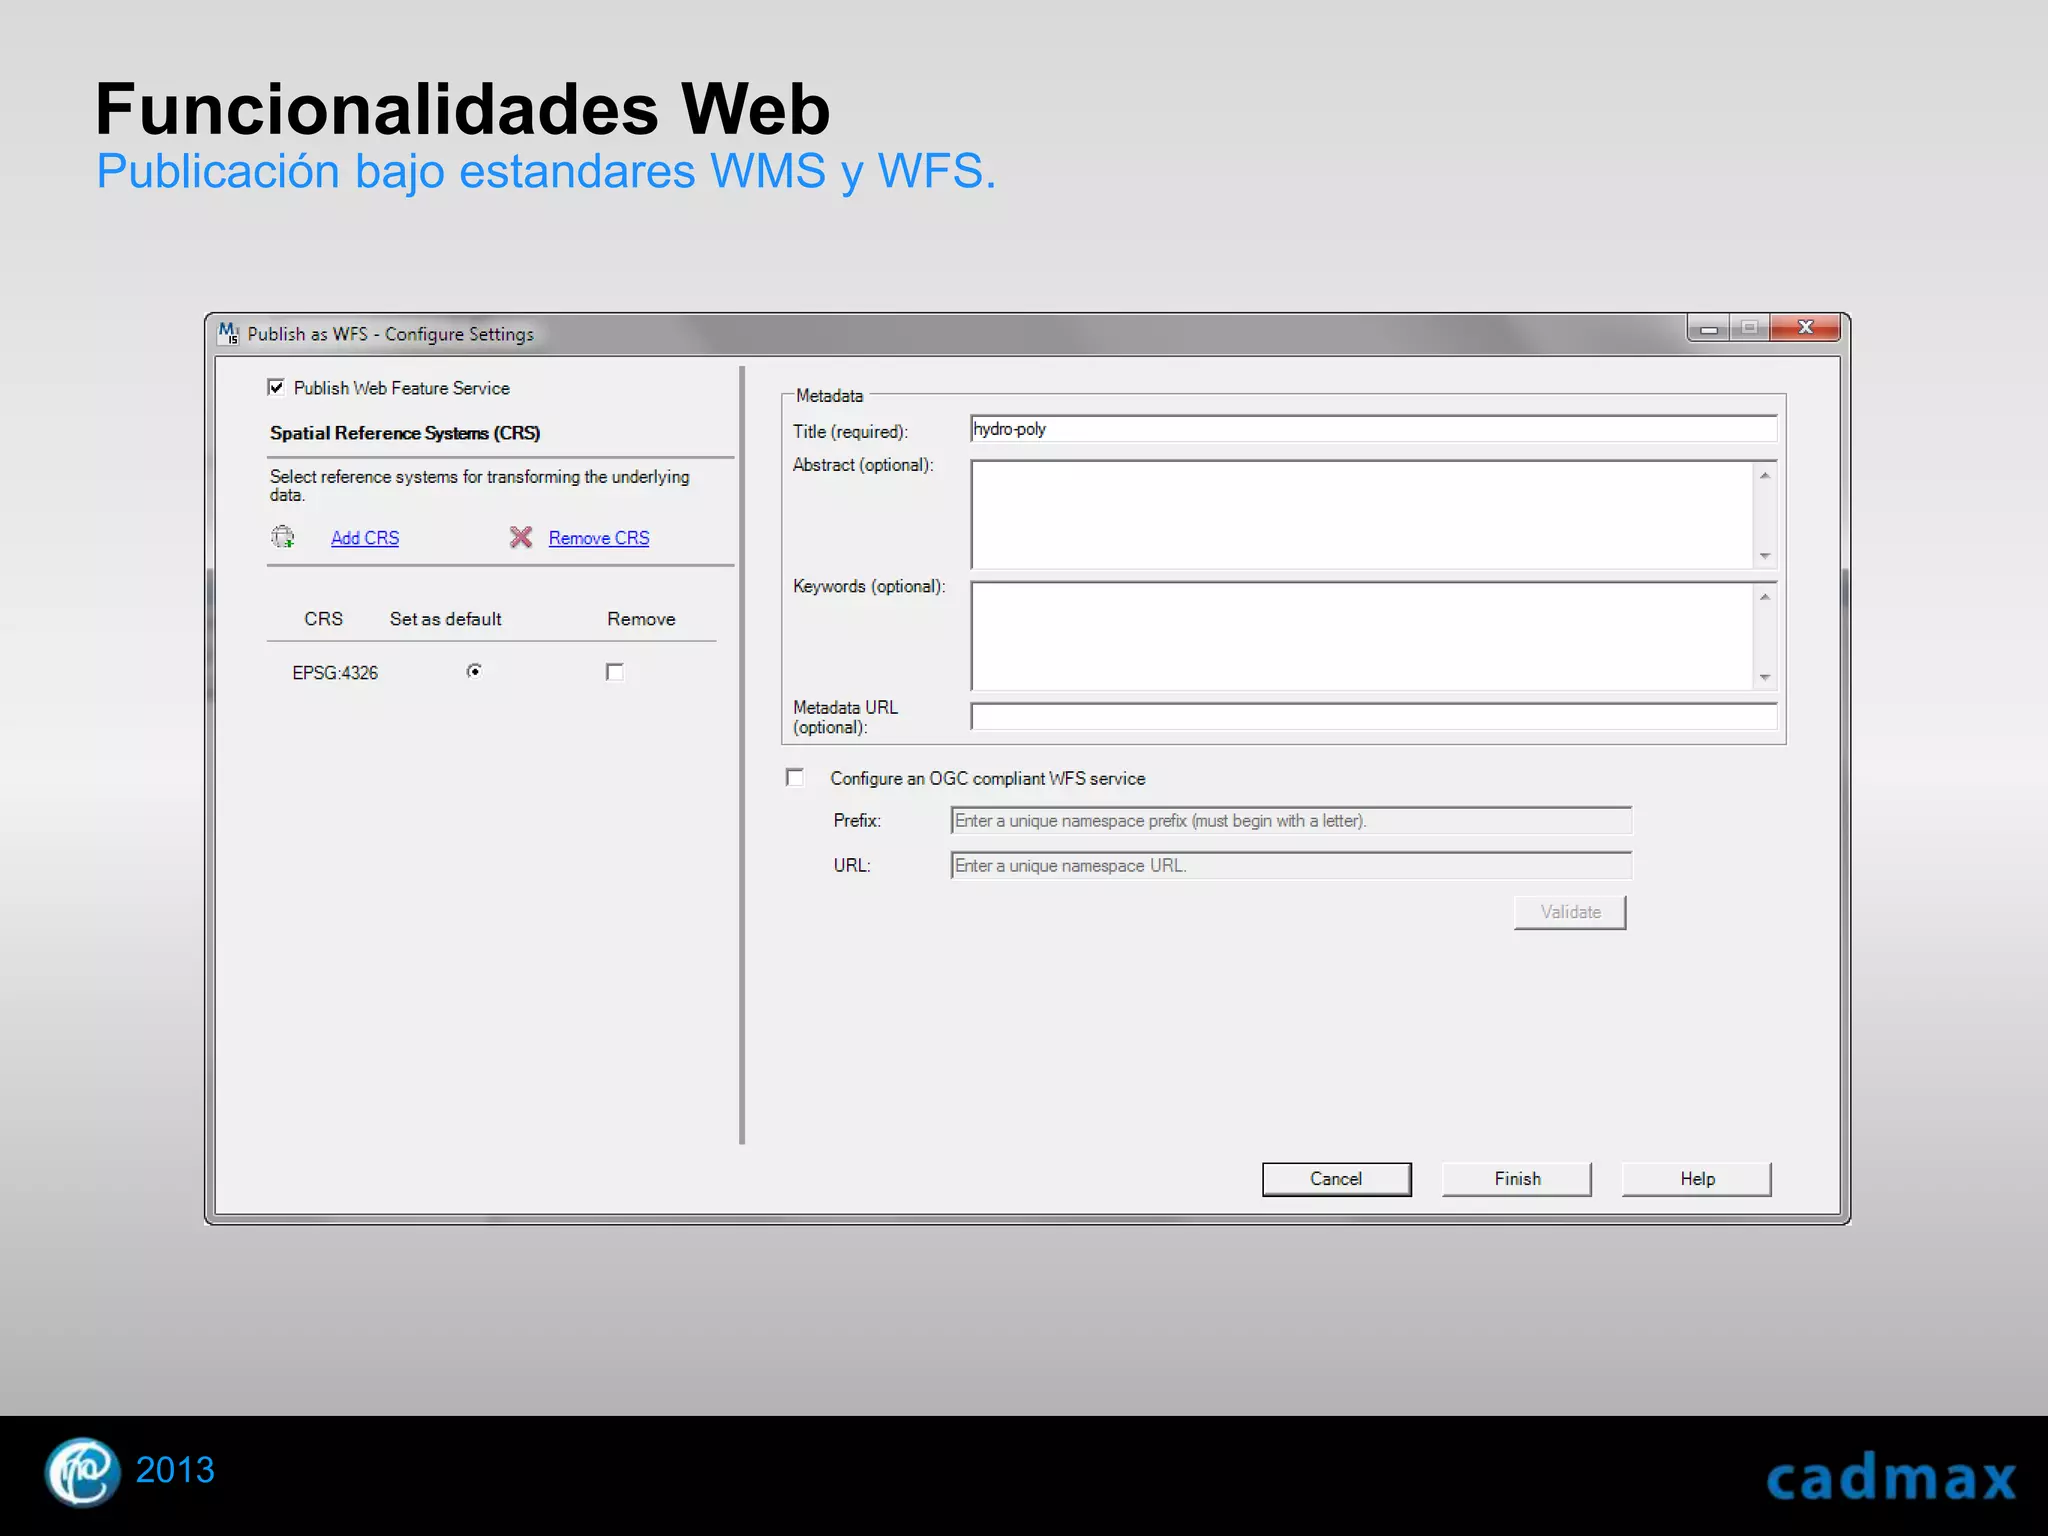Screen dimensions: 2048x1536
Task: Click the Remove CRS link
Action: click(x=599, y=538)
